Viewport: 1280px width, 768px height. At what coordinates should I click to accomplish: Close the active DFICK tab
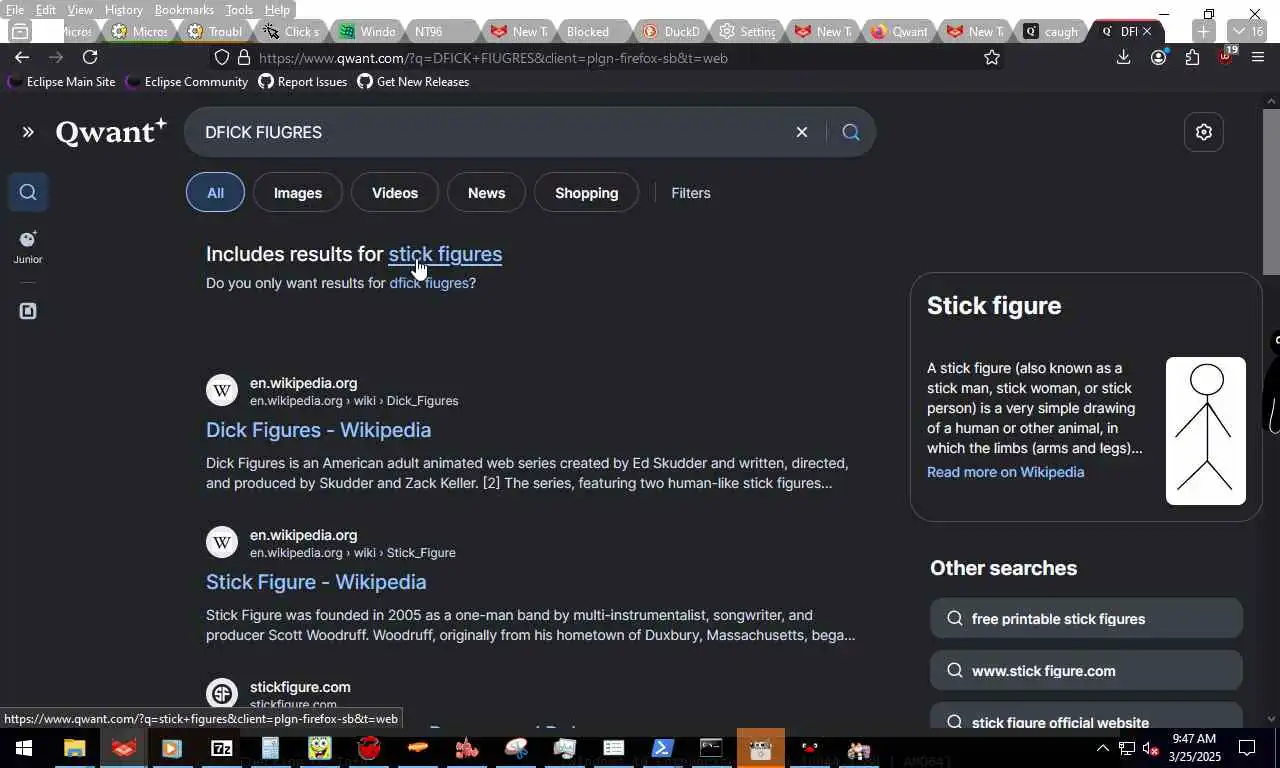[x=1147, y=31]
